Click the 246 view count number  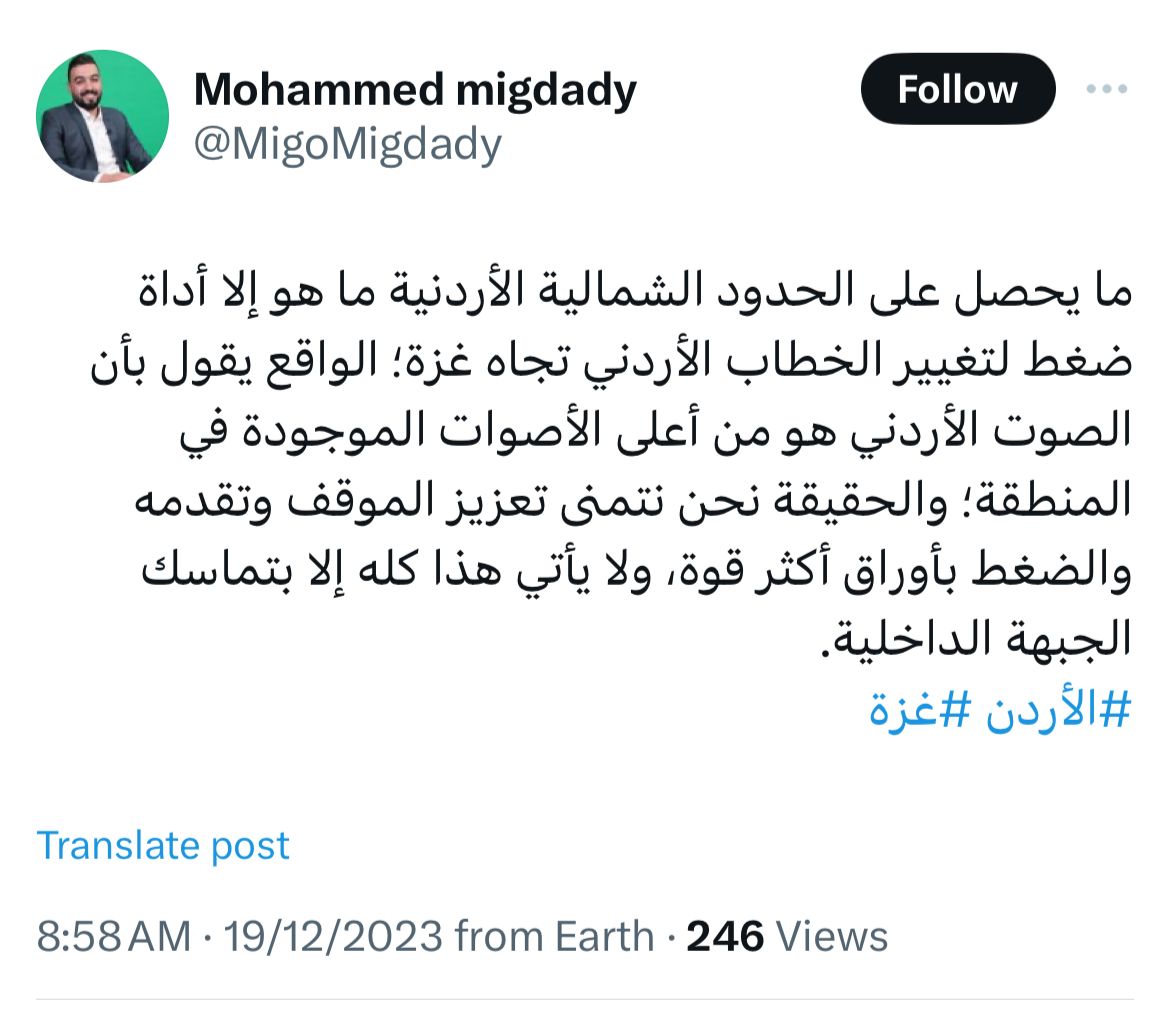[x=725, y=936]
